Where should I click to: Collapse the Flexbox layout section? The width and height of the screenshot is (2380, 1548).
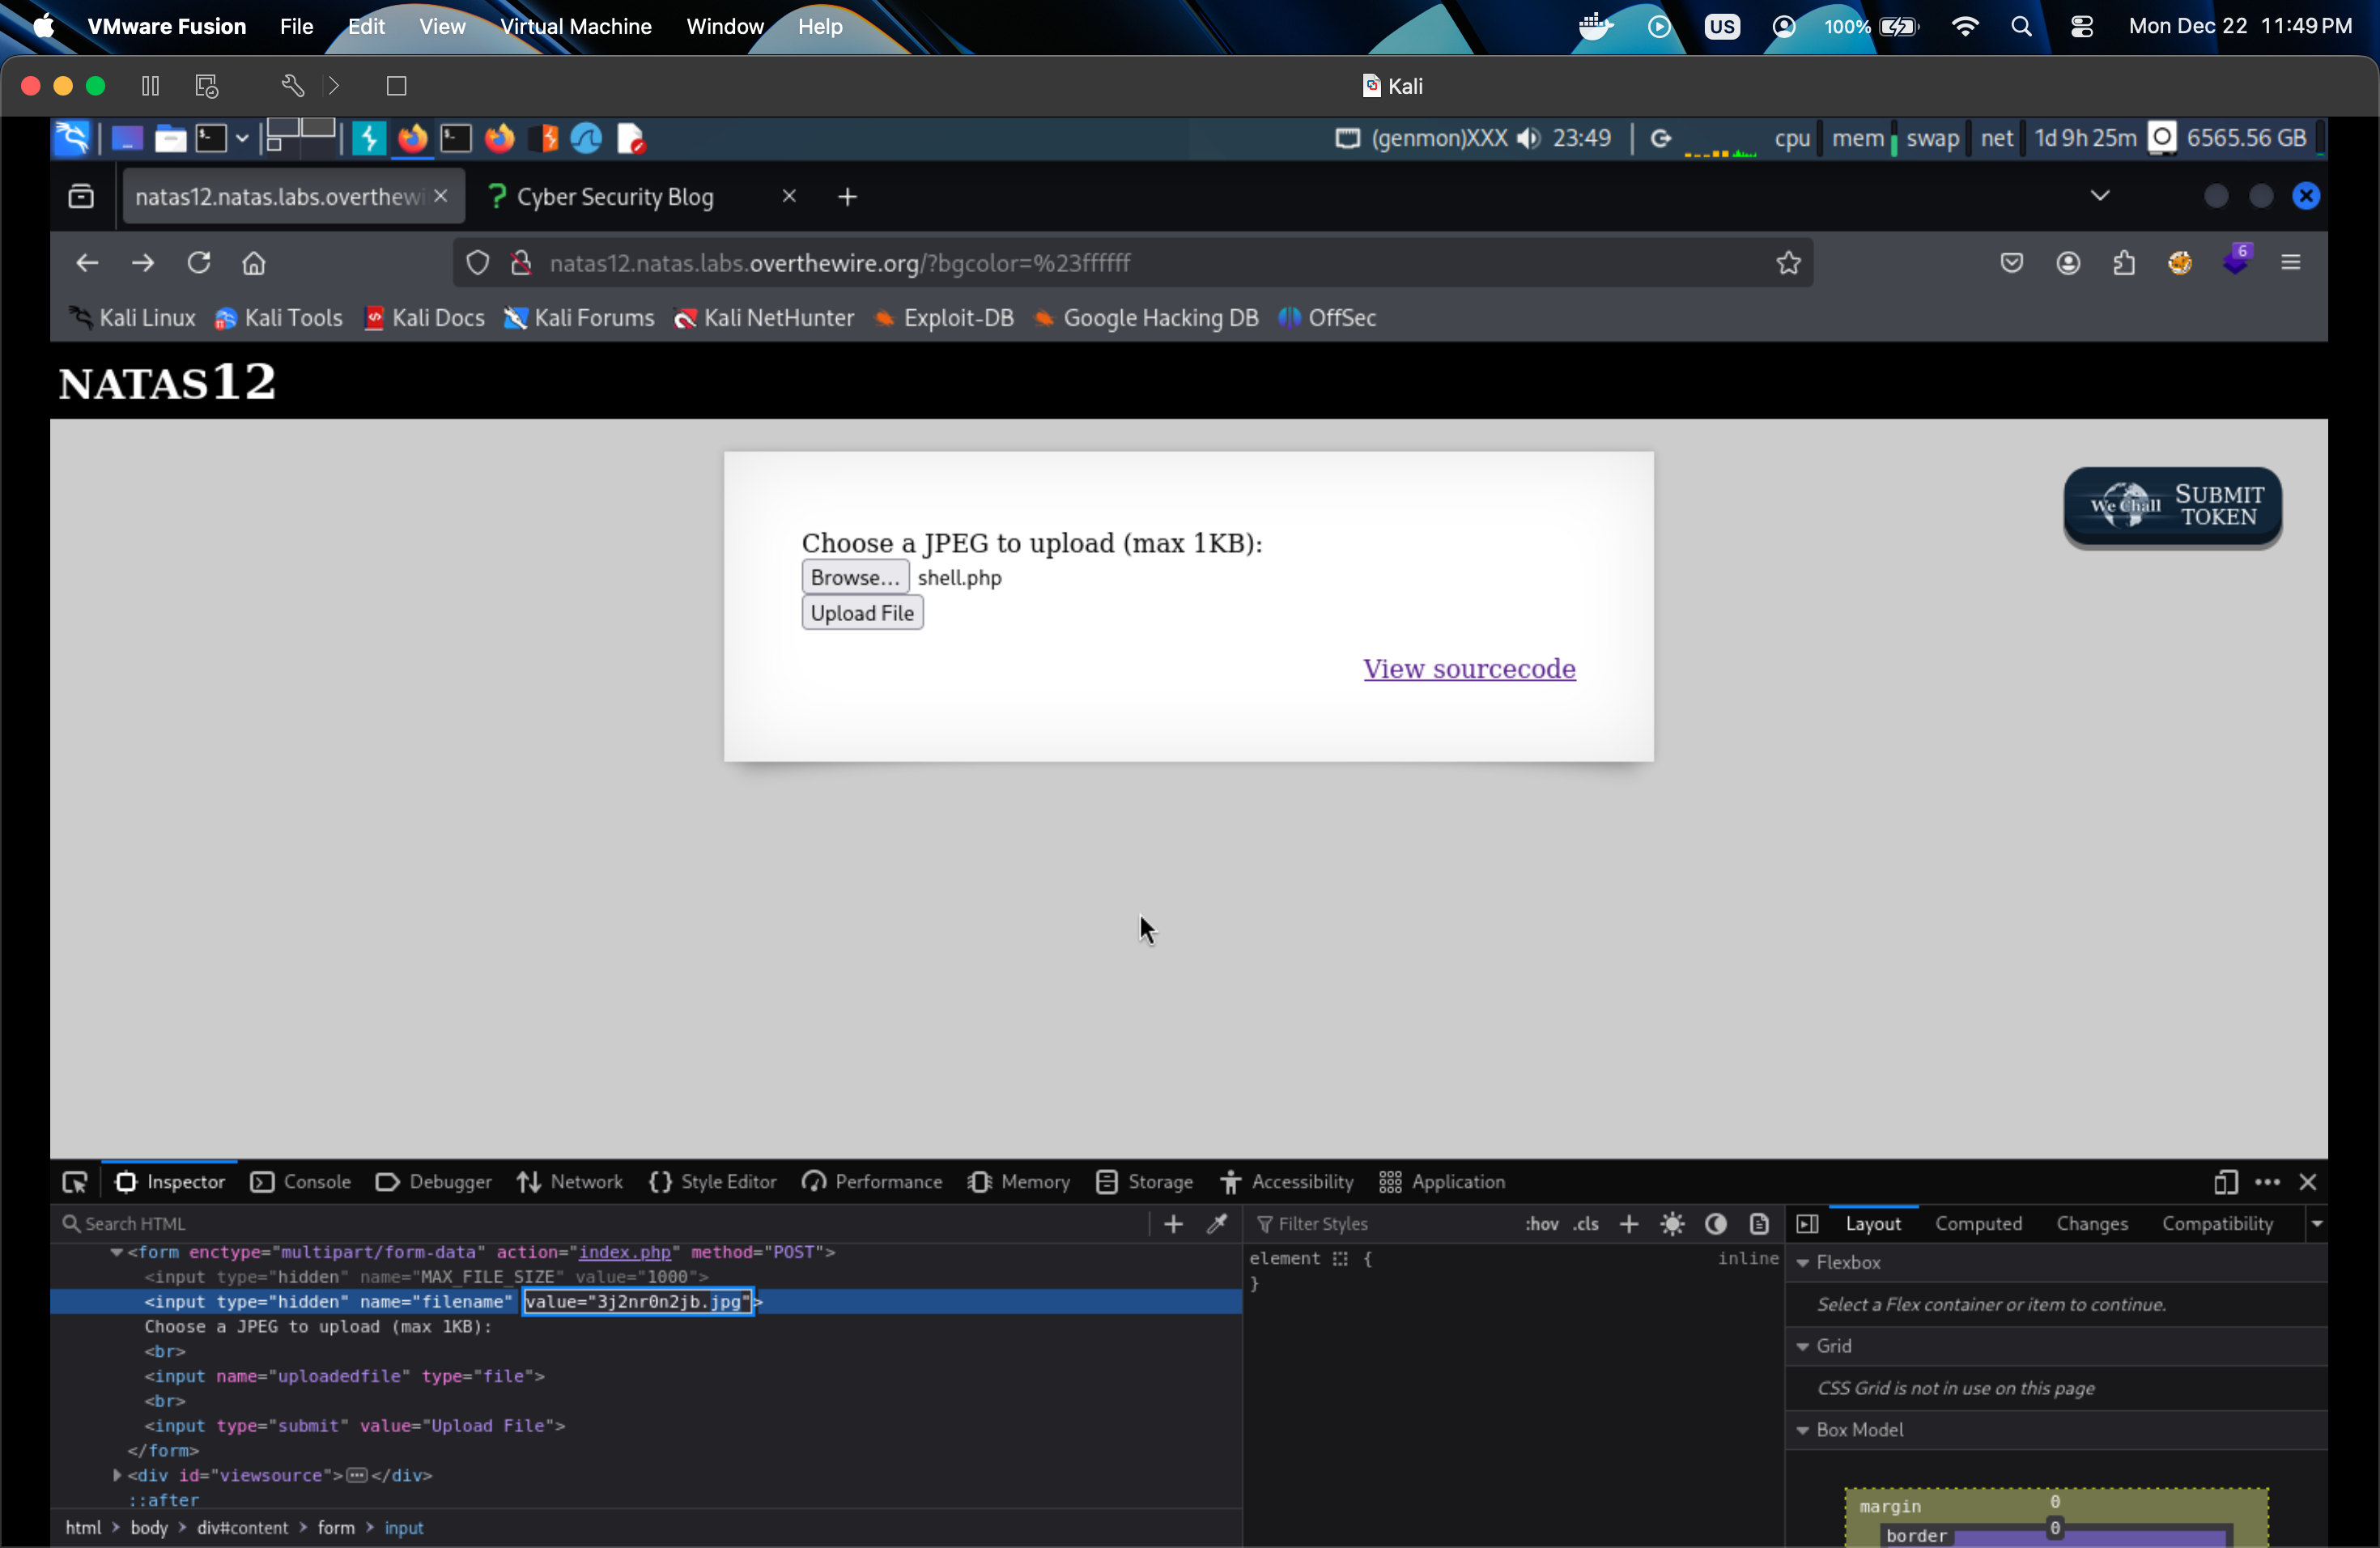click(x=1803, y=1262)
